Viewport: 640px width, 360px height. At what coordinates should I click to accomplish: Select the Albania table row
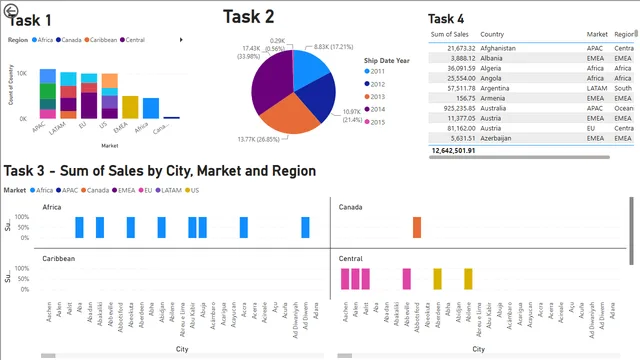531,58
